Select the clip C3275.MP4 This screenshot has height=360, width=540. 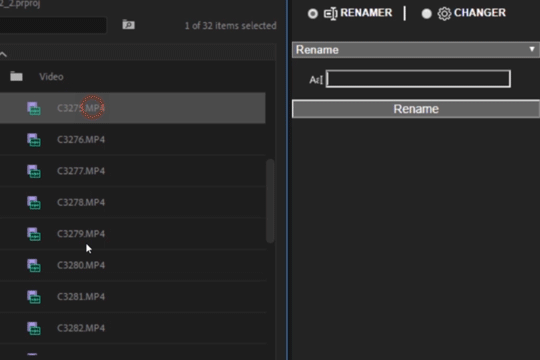[x=81, y=108]
